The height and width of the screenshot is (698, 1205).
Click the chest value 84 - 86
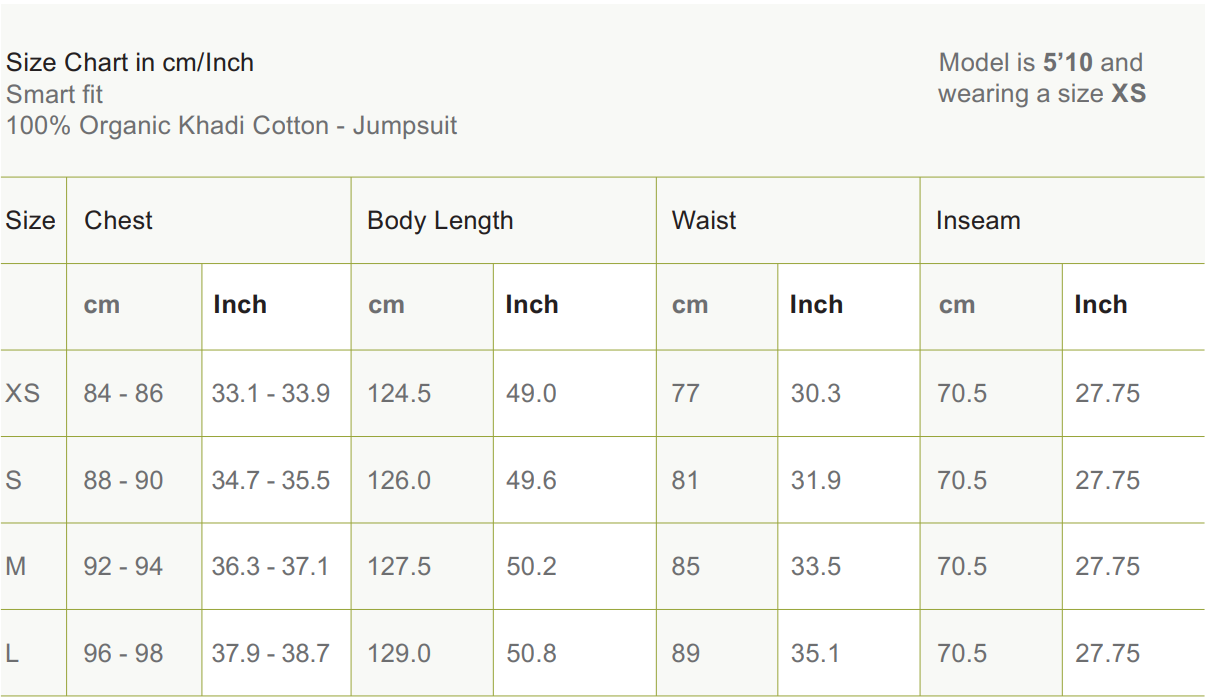click(123, 394)
